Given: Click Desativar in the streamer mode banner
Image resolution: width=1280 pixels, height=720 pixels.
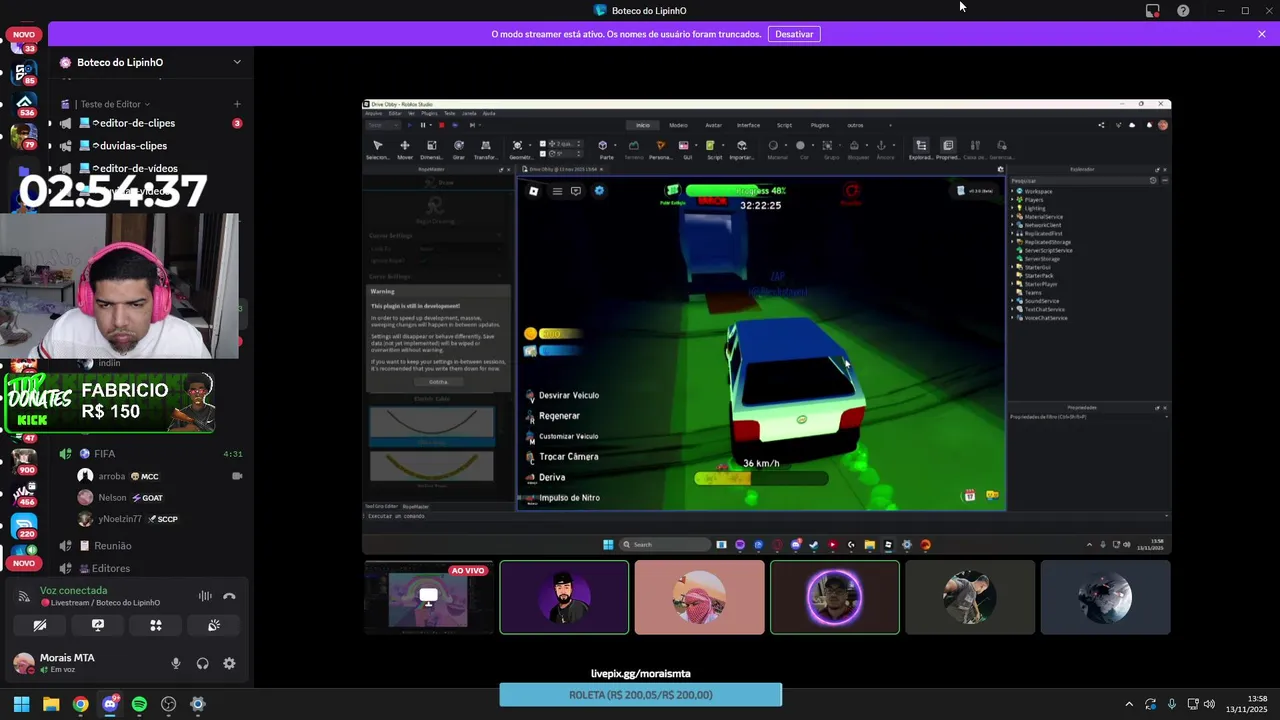Looking at the screenshot, I should [x=794, y=34].
